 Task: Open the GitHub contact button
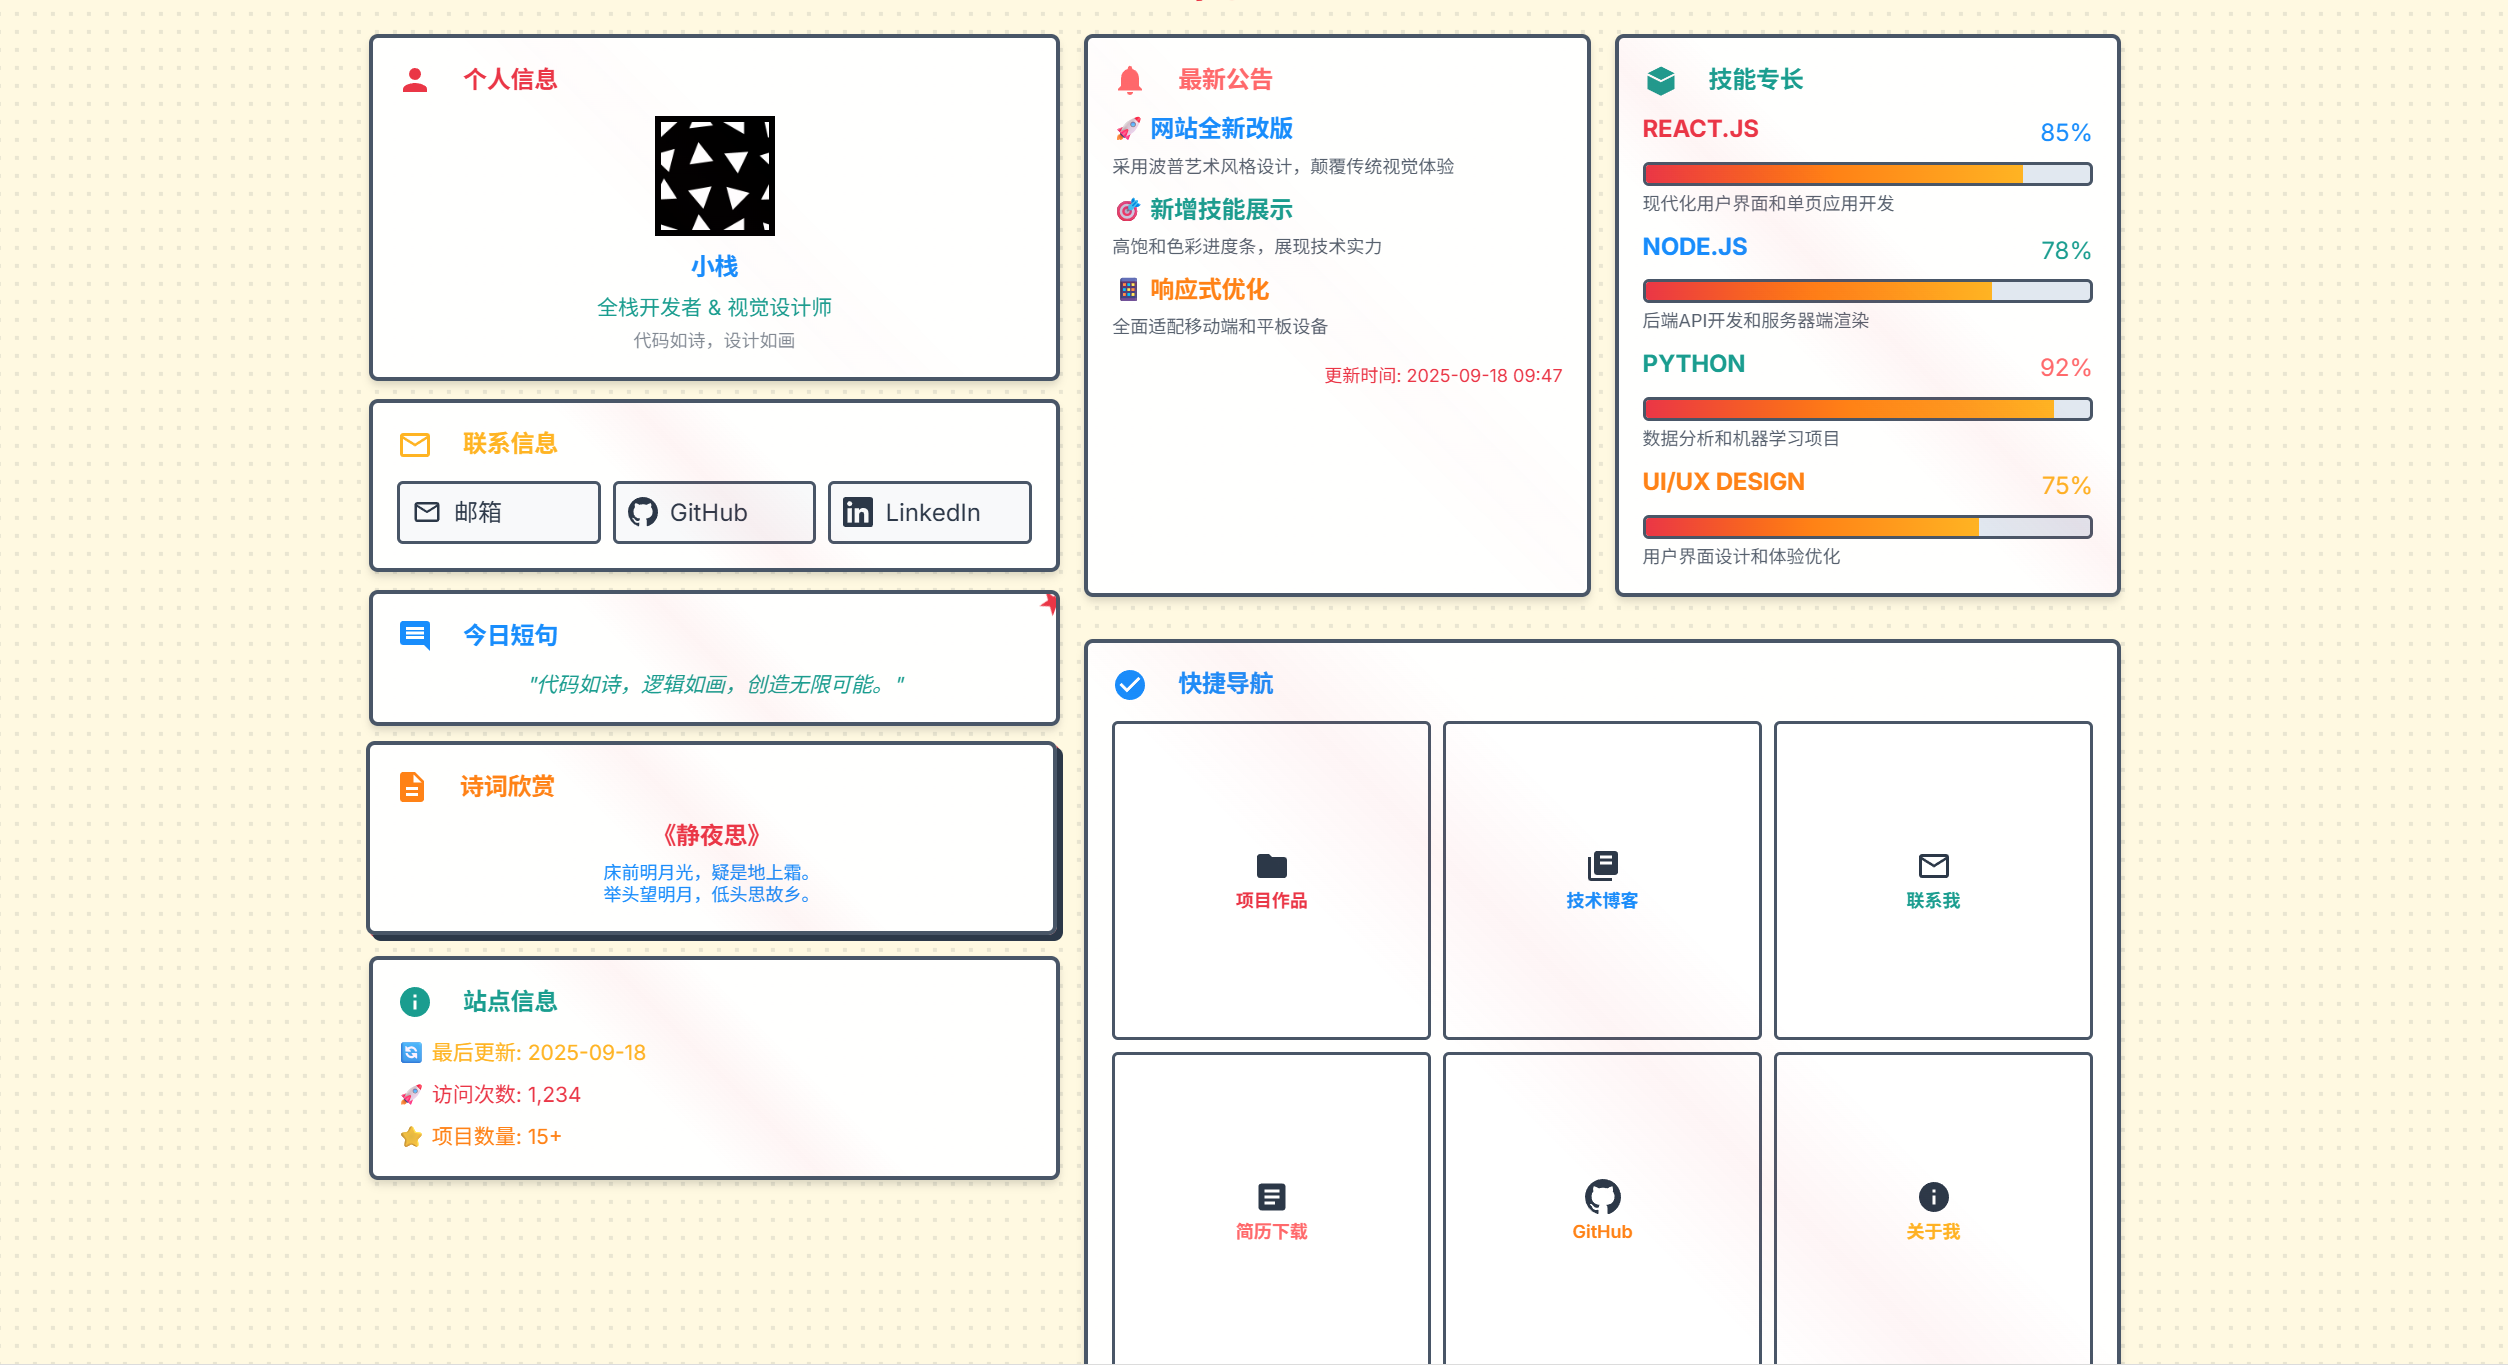[714, 512]
